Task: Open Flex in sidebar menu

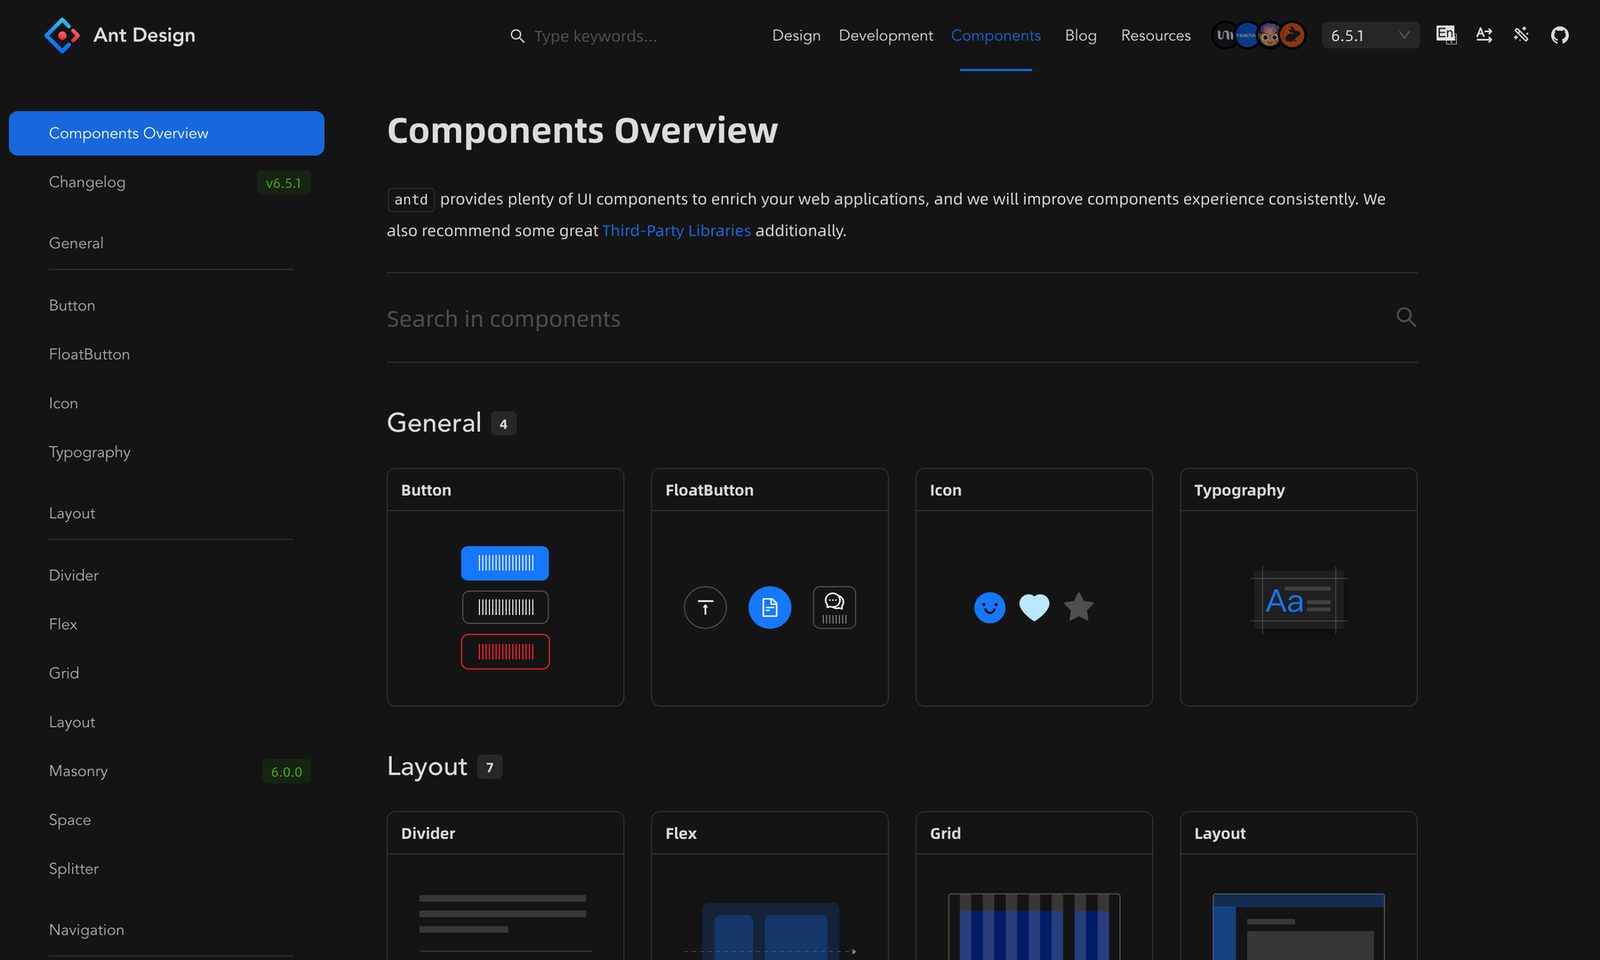Action: tap(166, 624)
